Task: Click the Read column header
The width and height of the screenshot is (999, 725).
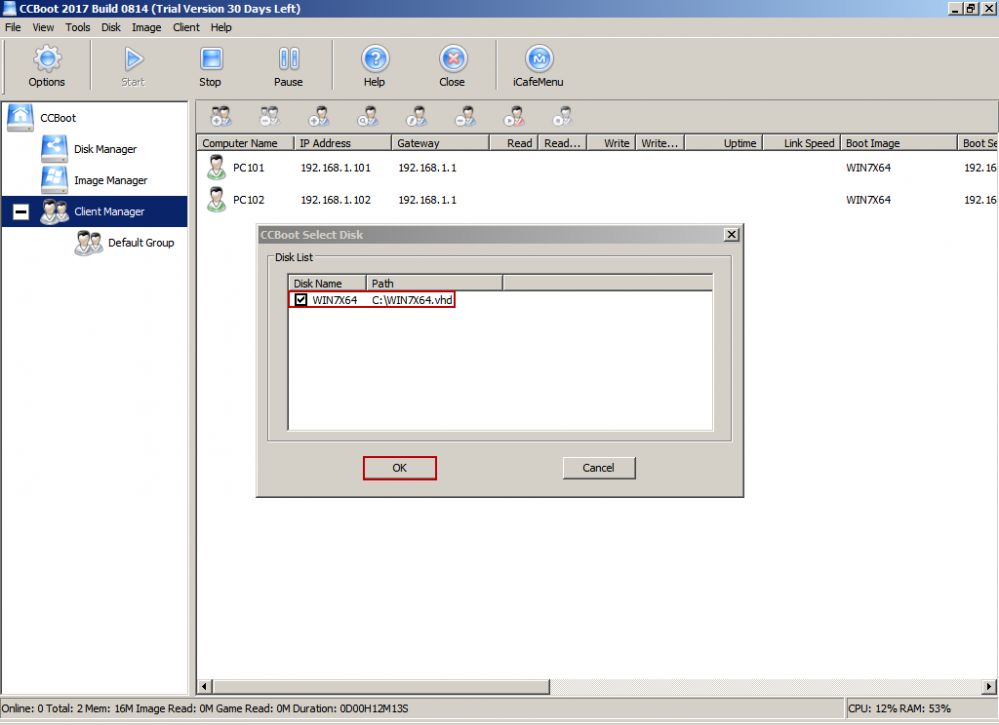Action: tap(514, 143)
